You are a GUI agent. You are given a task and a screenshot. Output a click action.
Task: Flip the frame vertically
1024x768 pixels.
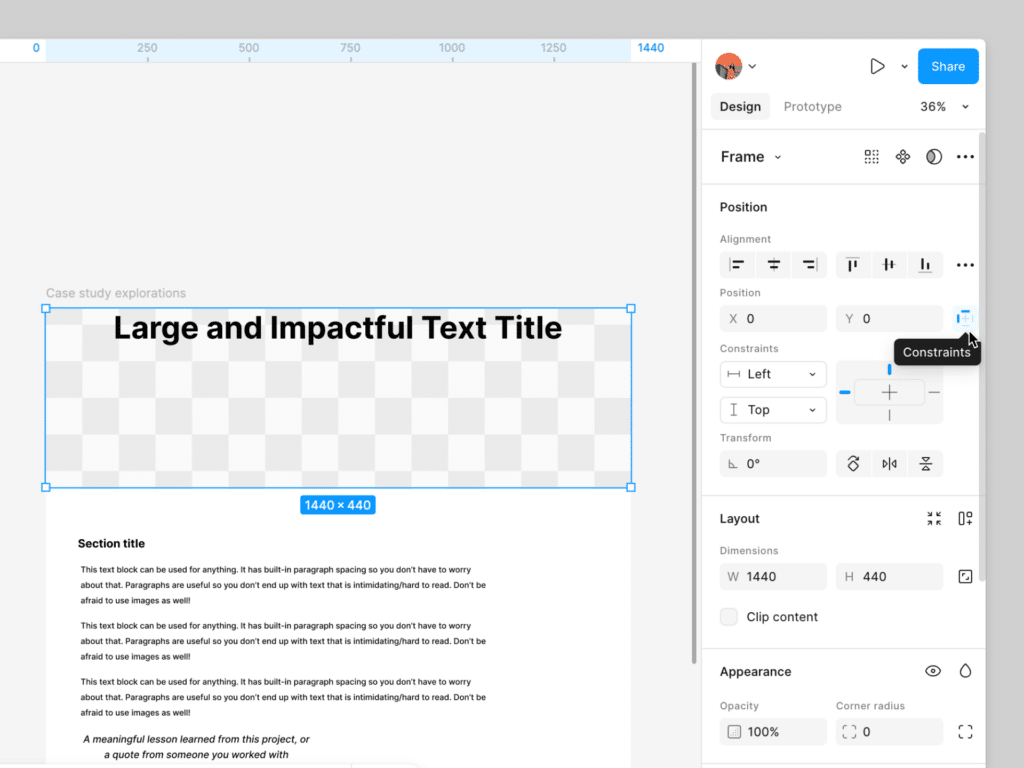pyautogui.click(x=924, y=463)
